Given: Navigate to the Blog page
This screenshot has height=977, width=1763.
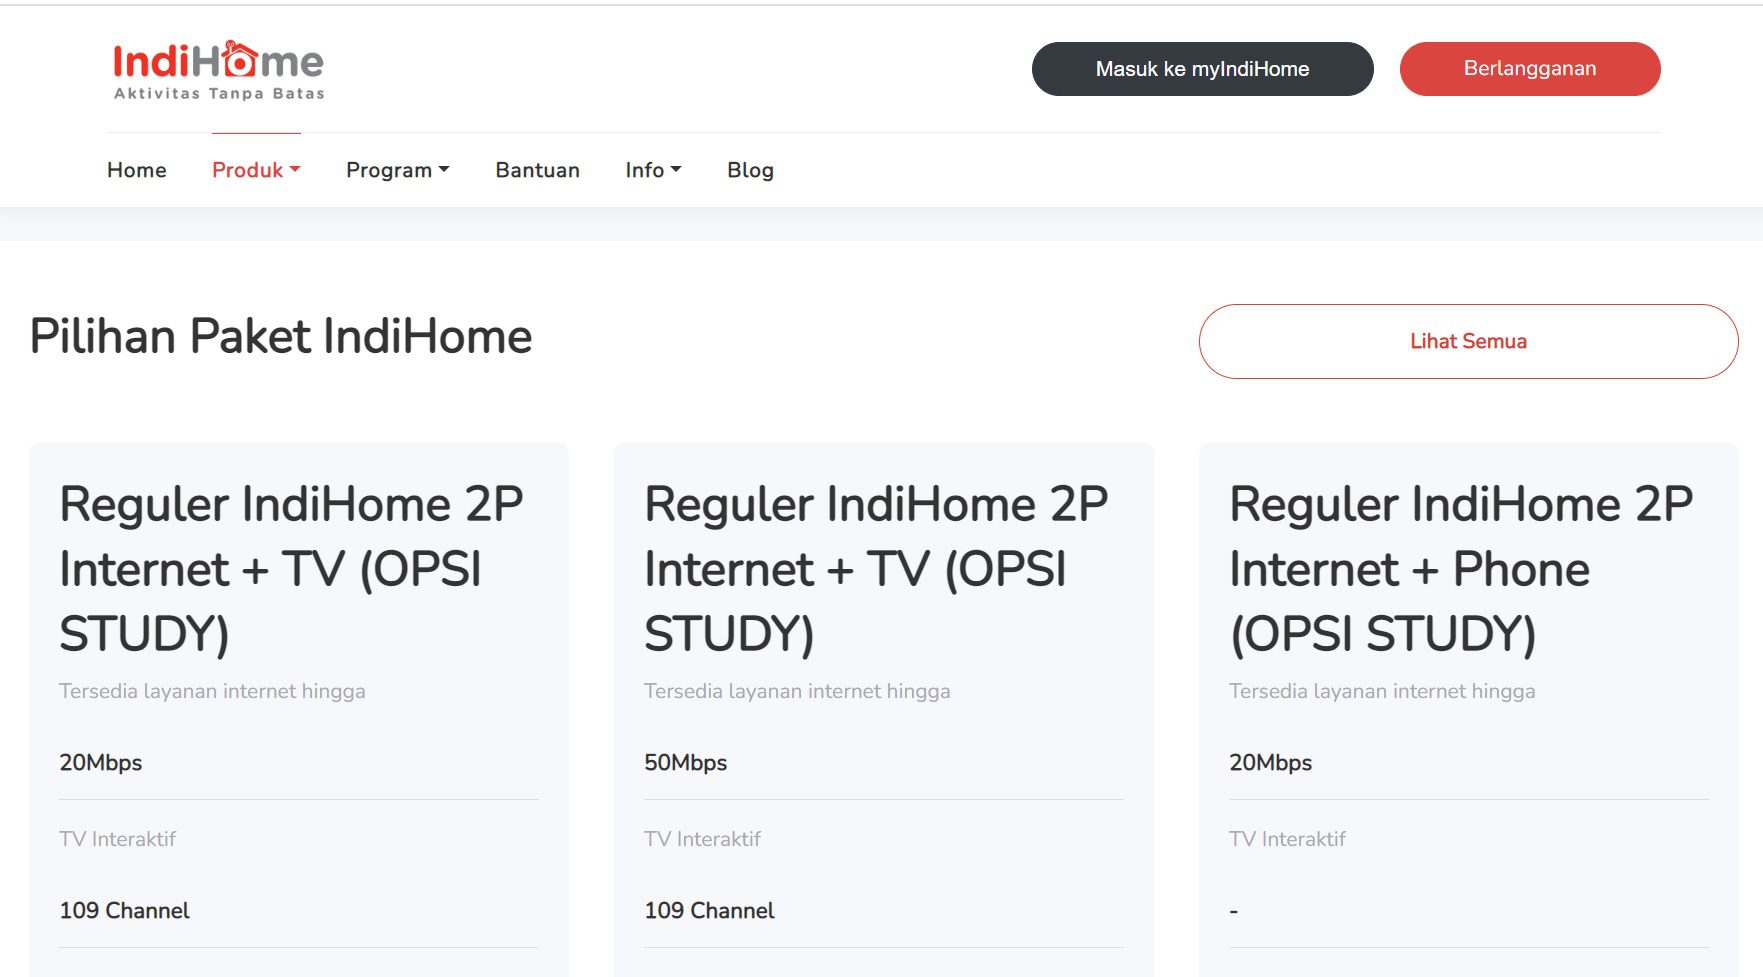Looking at the screenshot, I should click(750, 170).
